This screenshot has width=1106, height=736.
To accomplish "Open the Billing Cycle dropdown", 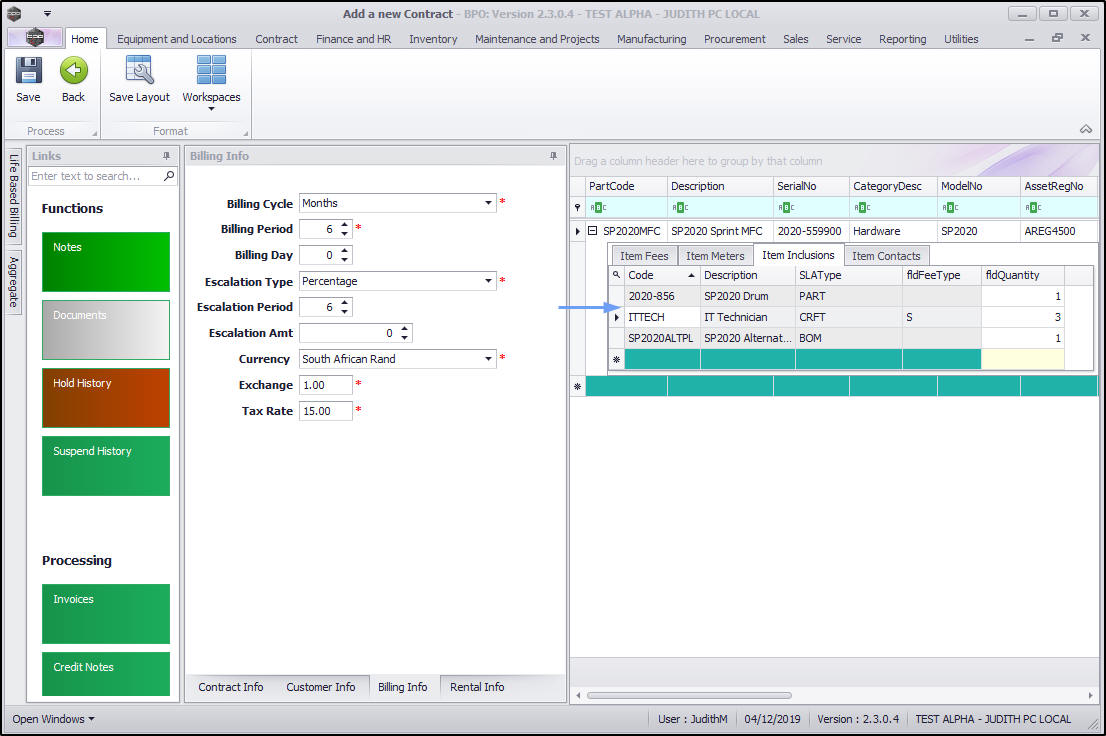I will 489,203.
